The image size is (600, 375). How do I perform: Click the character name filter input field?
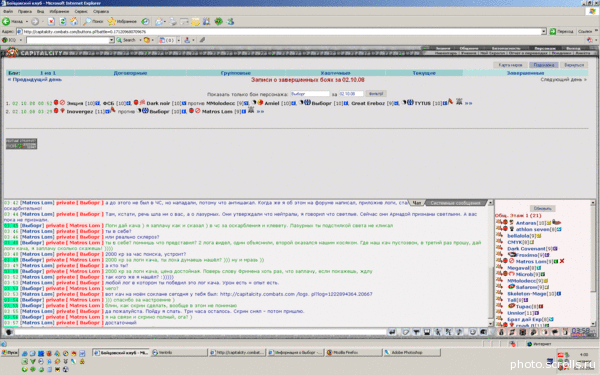tap(310, 94)
